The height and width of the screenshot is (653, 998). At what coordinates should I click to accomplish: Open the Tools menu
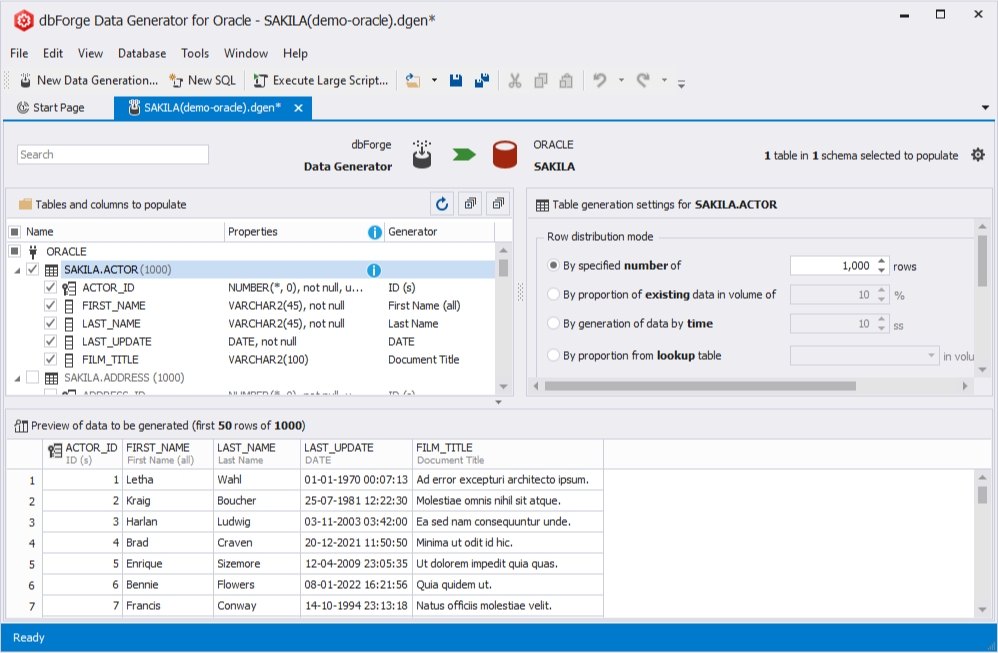(x=195, y=53)
